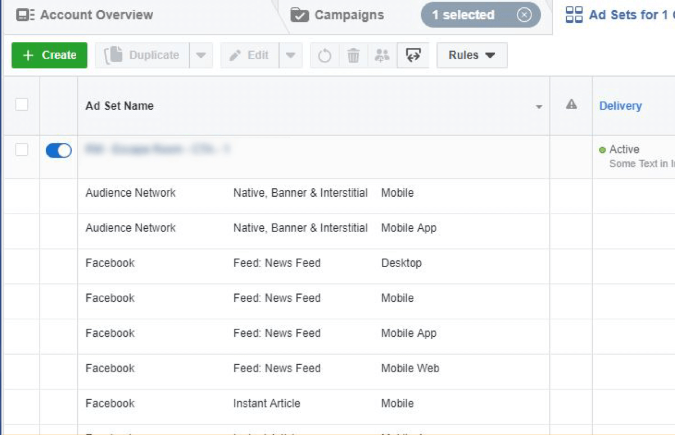The image size is (675, 435).
Task: Switch to the Campaigns tab
Action: tap(337, 15)
